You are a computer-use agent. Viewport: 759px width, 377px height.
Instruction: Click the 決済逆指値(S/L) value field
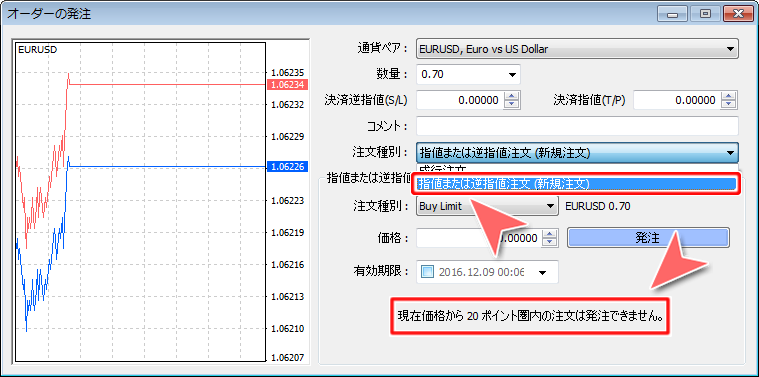460,100
